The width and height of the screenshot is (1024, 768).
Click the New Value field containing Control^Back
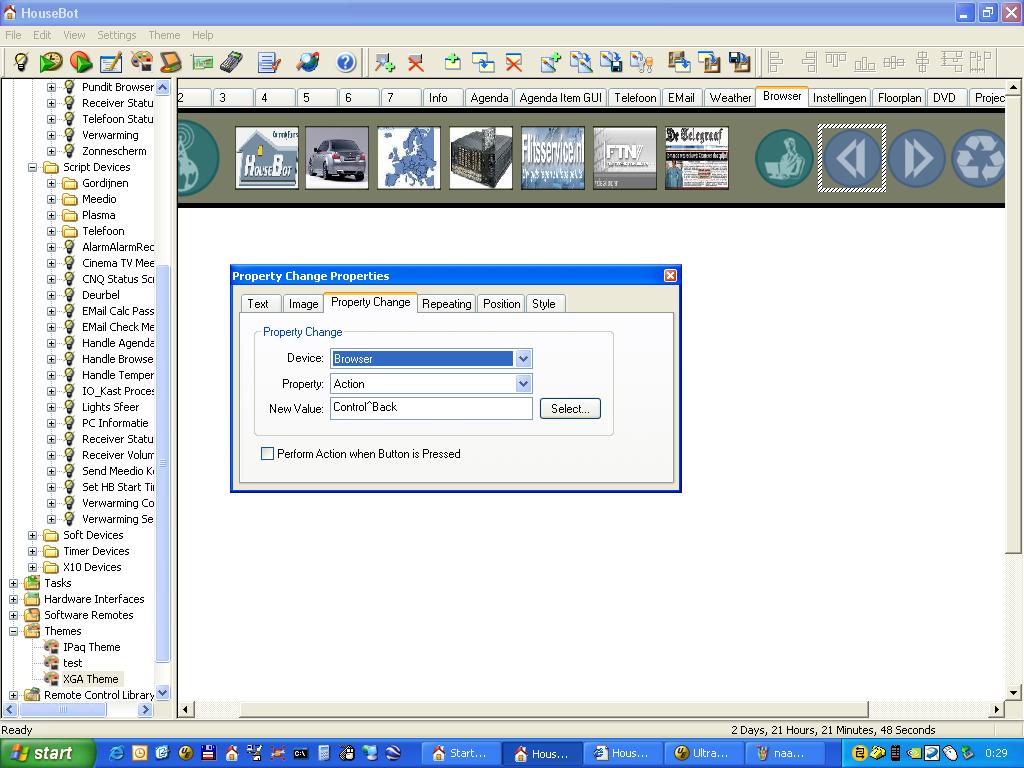(431, 408)
